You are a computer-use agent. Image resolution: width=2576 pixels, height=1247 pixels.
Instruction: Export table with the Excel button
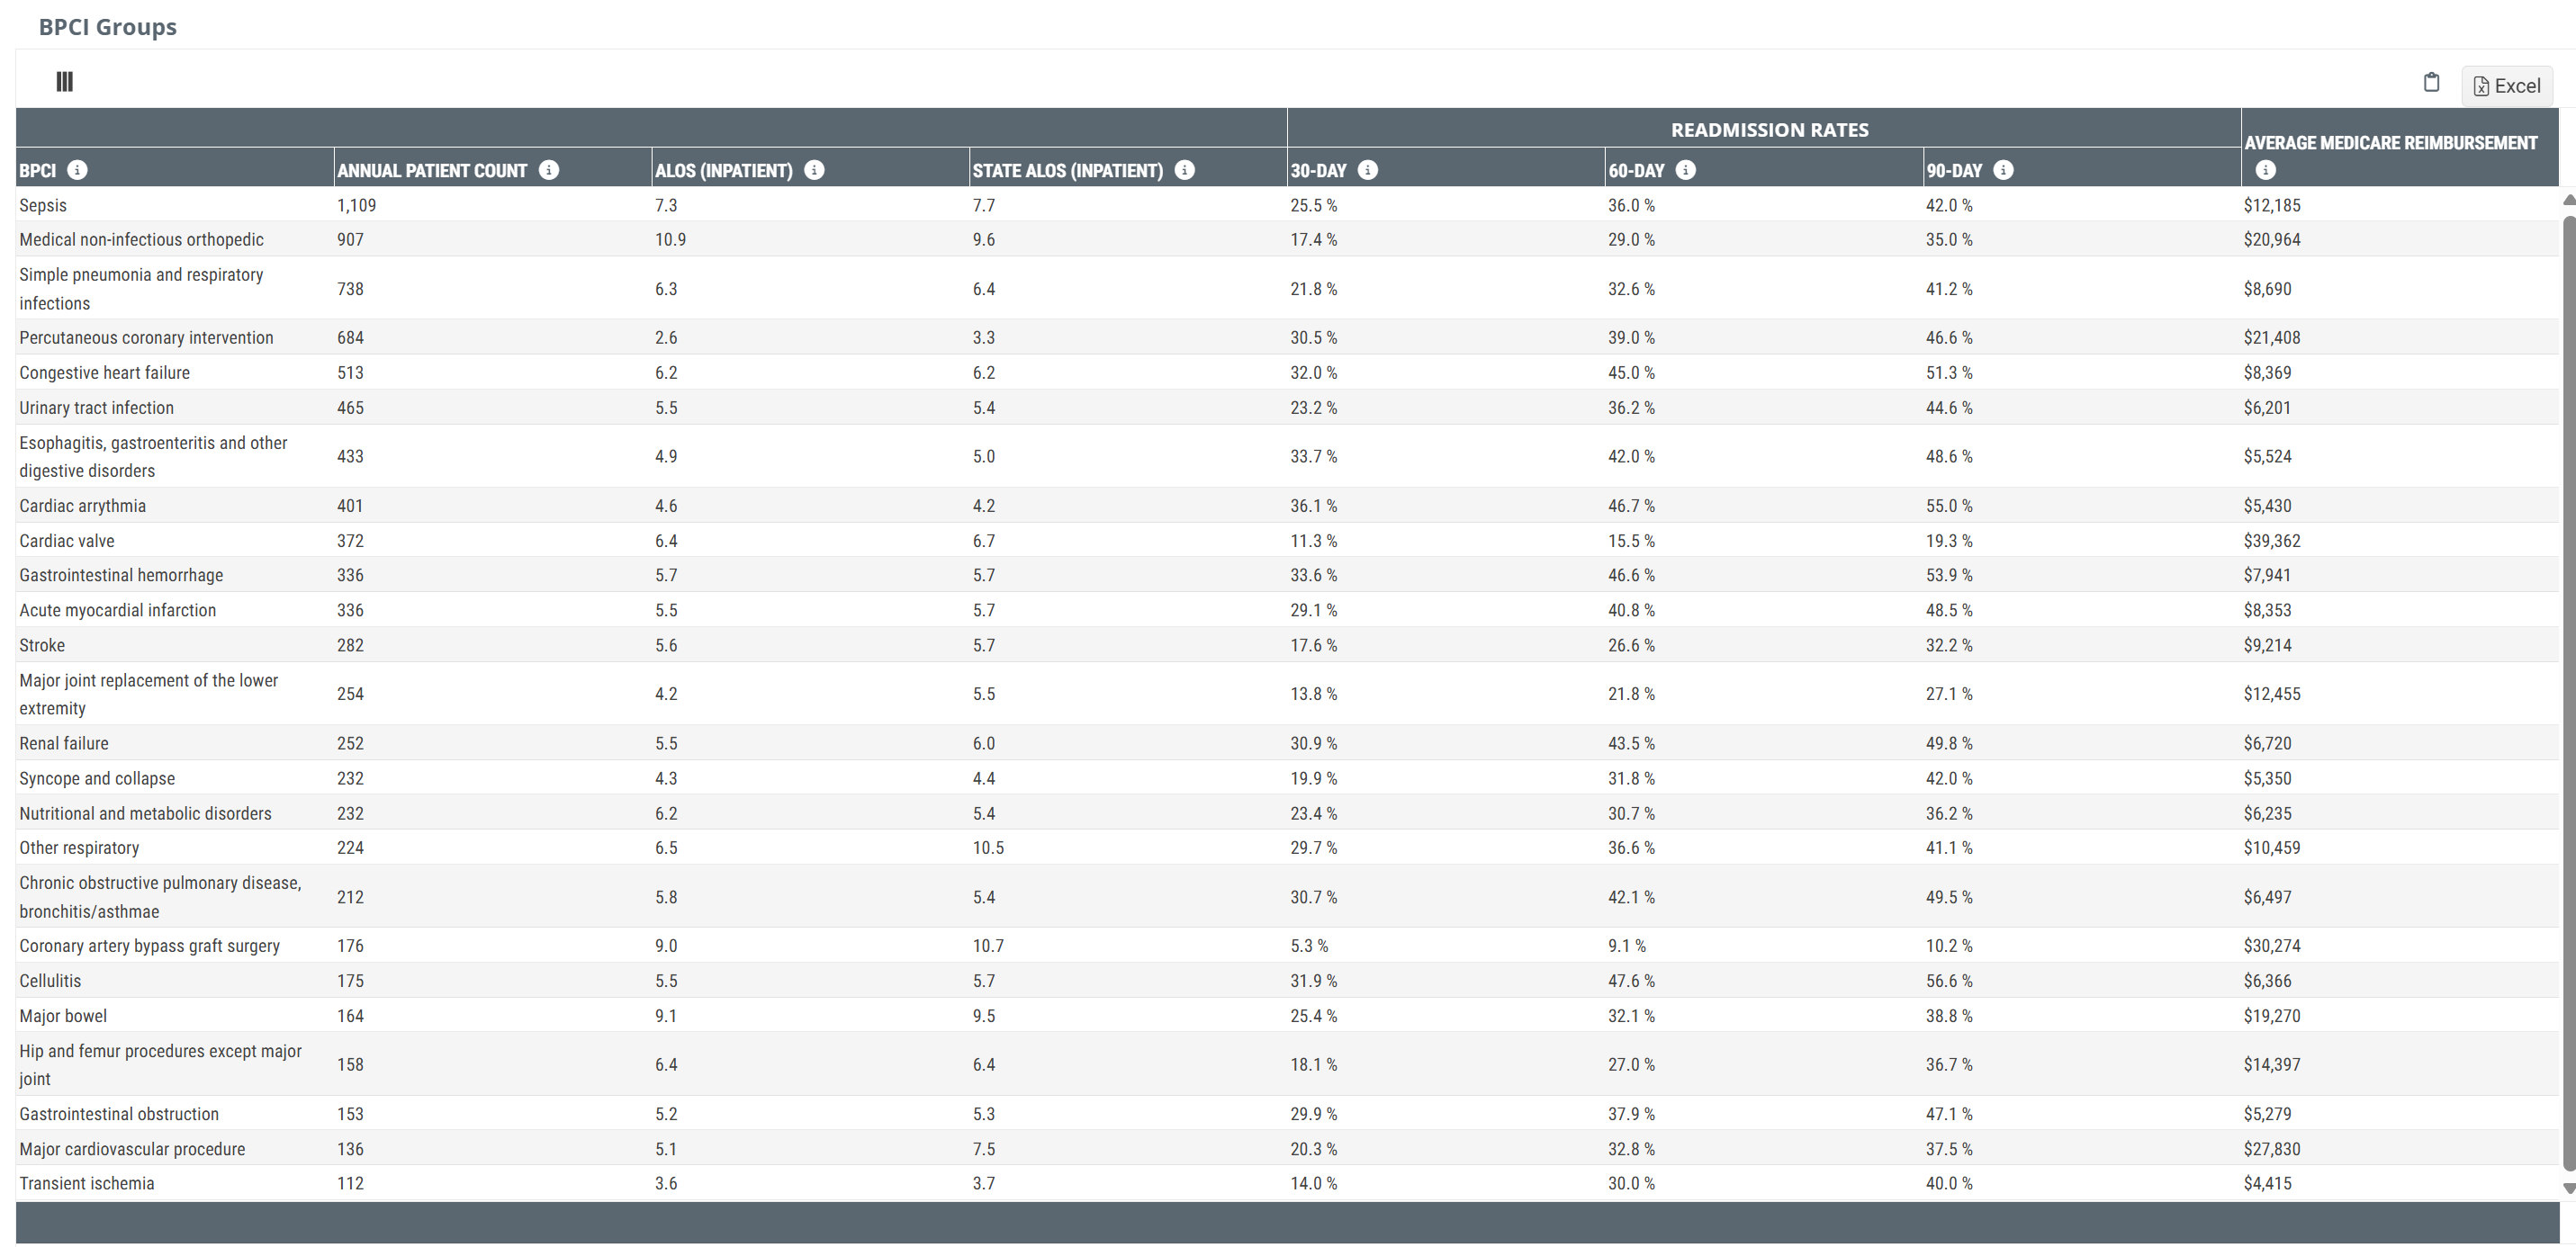point(2507,86)
